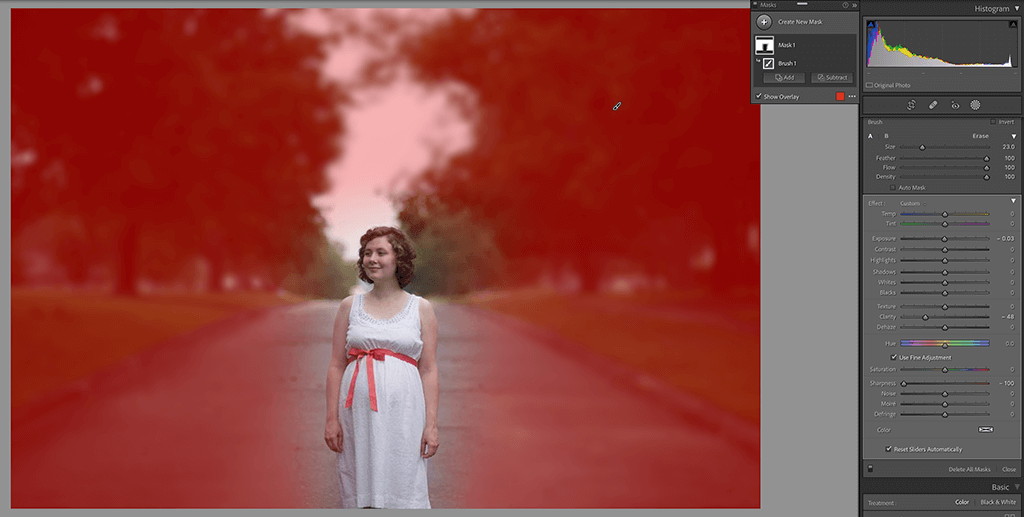Click the Size value field 23.0
The width and height of the screenshot is (1024, 517).
1008,148
